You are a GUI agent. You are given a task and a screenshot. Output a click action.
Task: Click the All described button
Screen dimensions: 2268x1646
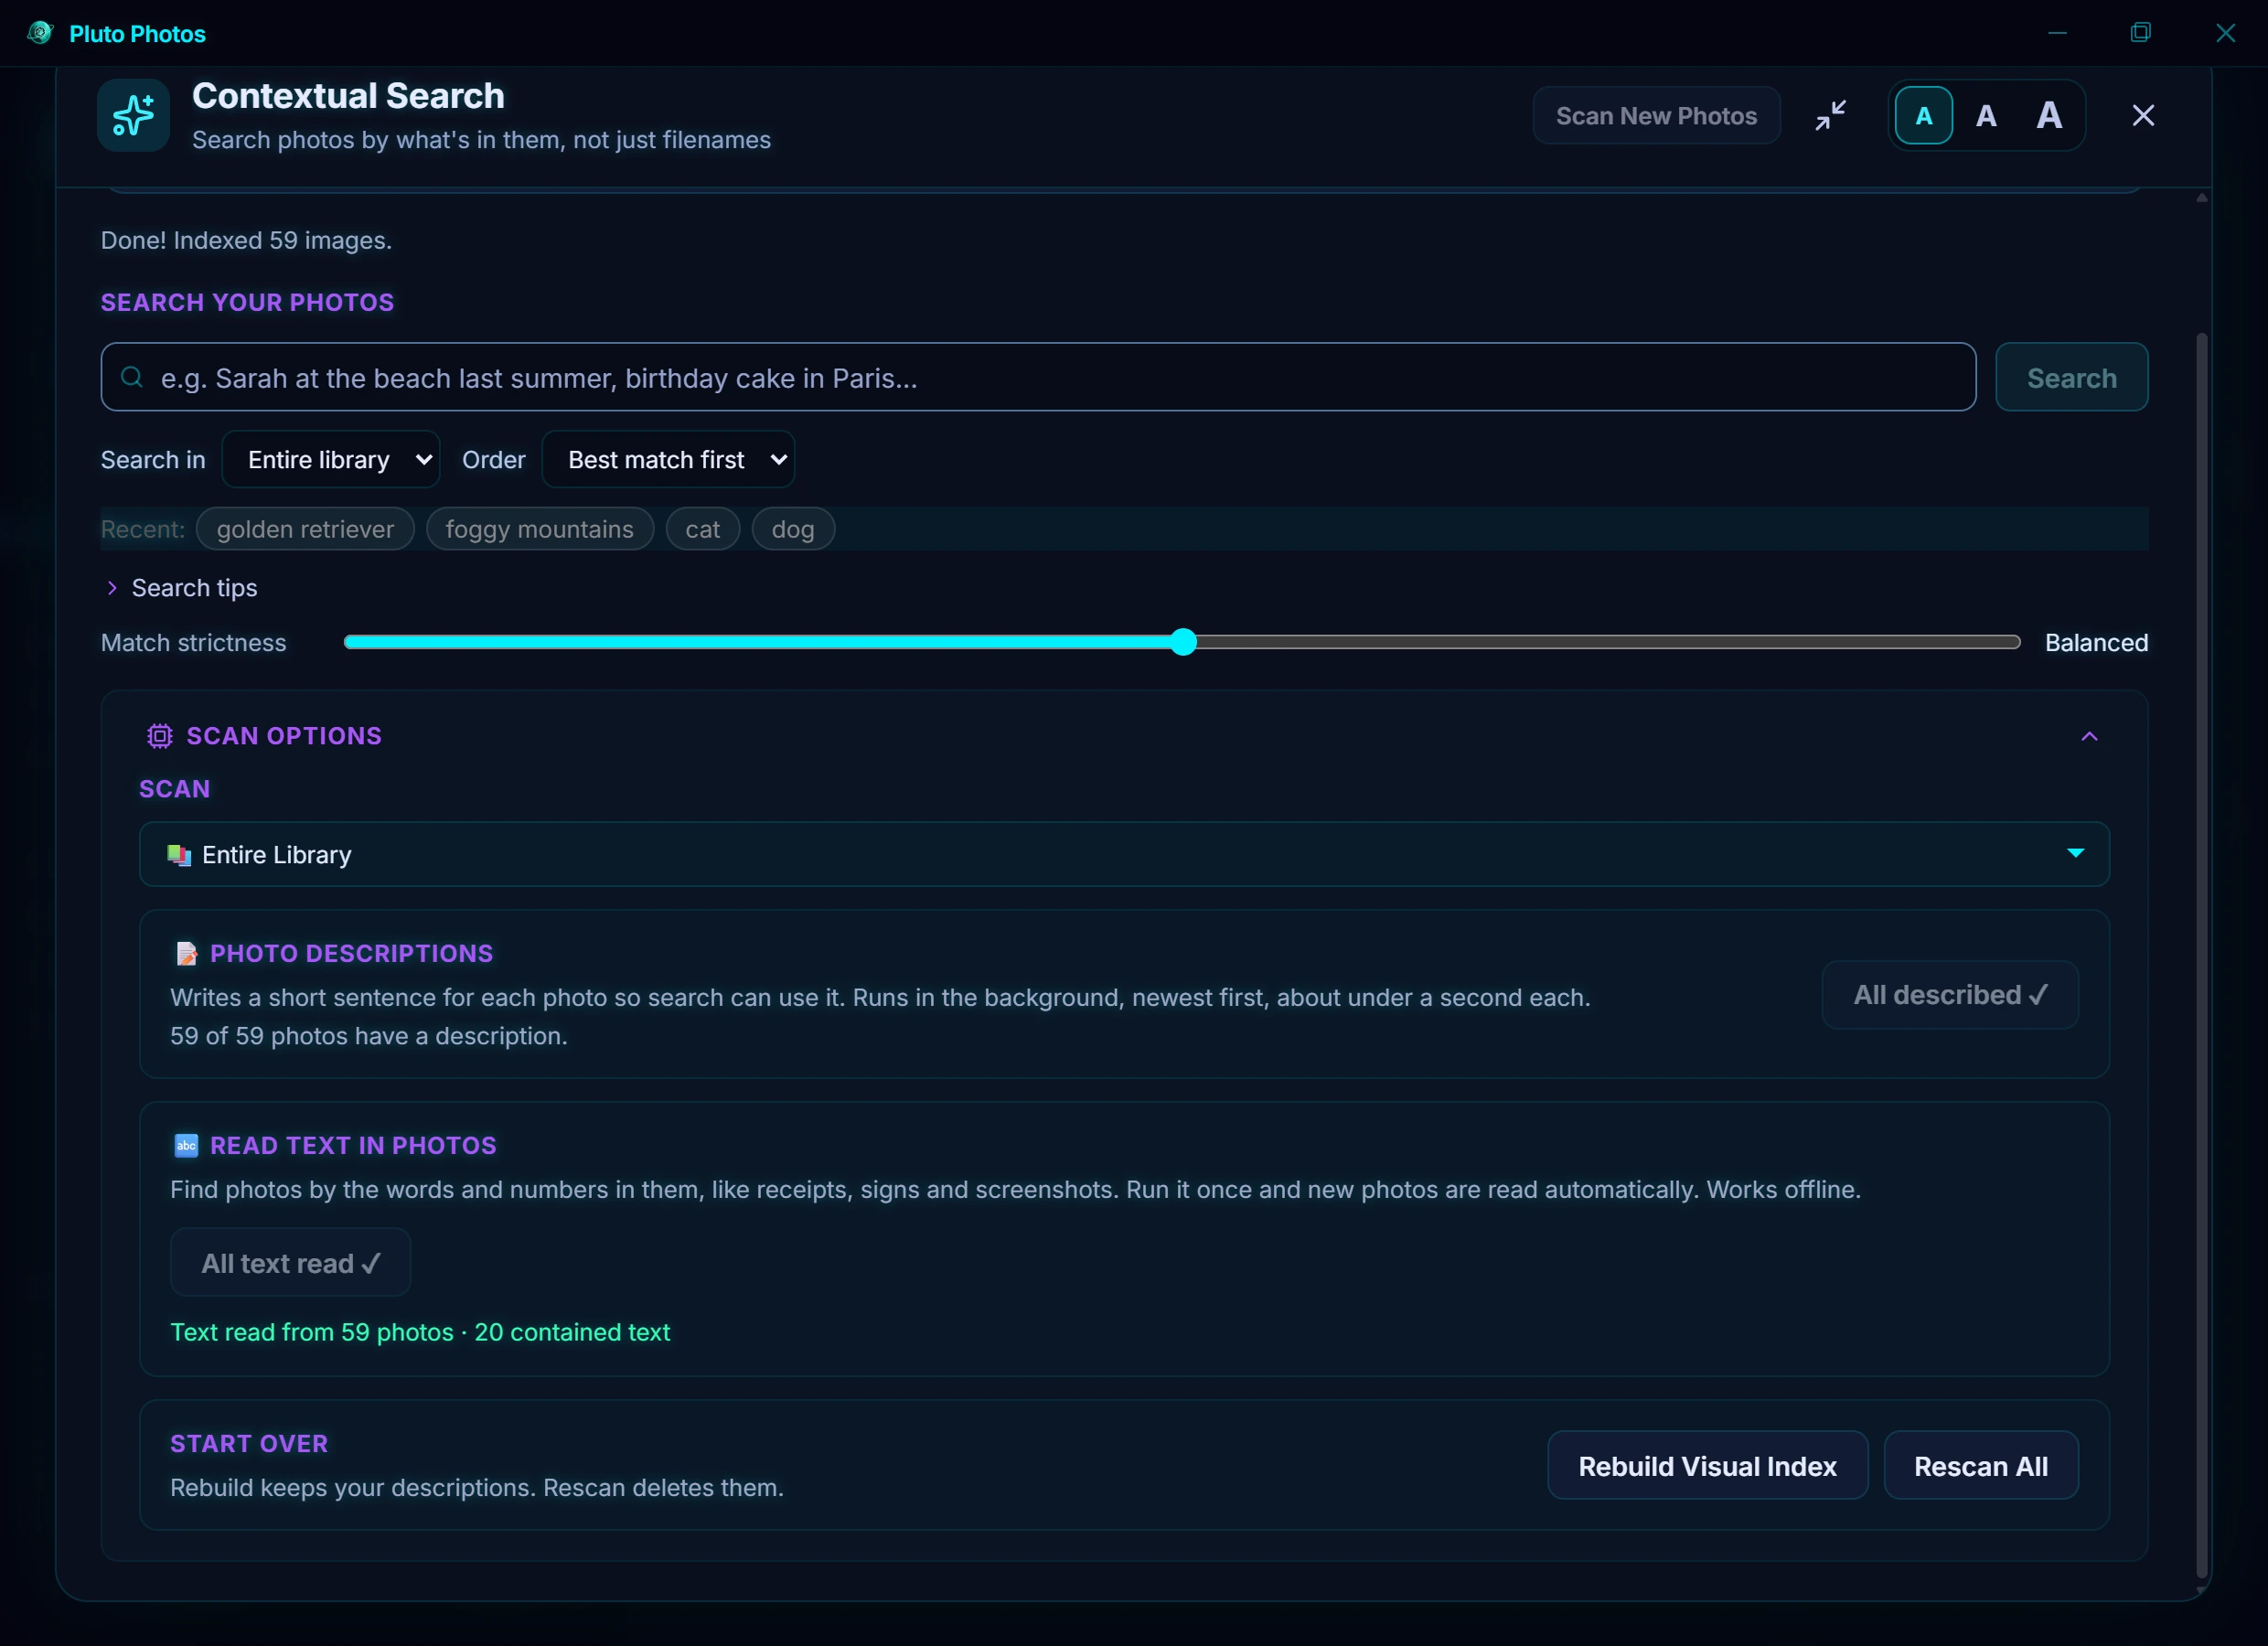click(1950, 995)
